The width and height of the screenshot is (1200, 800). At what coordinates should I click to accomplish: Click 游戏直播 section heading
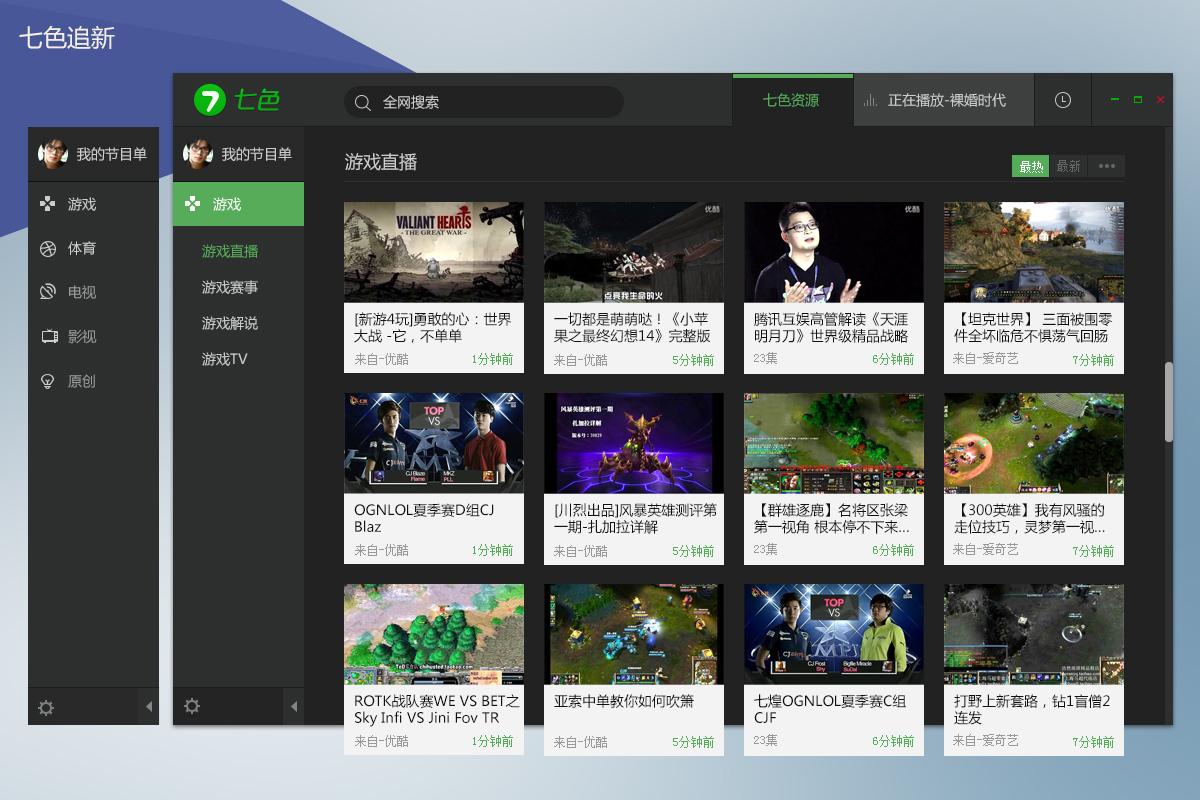381,162
